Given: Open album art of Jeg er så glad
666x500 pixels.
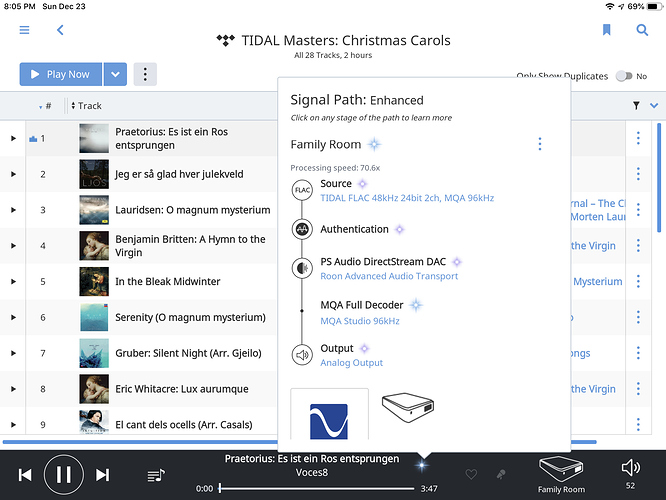Looking at the screenshot, I should (x=94, y=174).
